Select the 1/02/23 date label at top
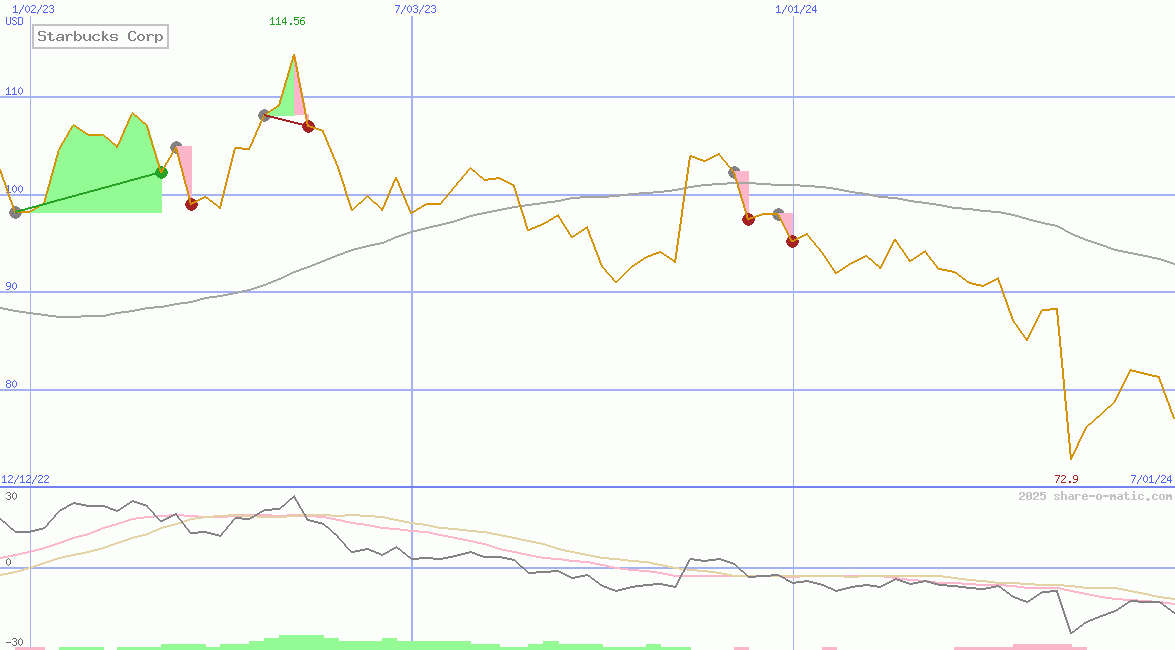 33,9
